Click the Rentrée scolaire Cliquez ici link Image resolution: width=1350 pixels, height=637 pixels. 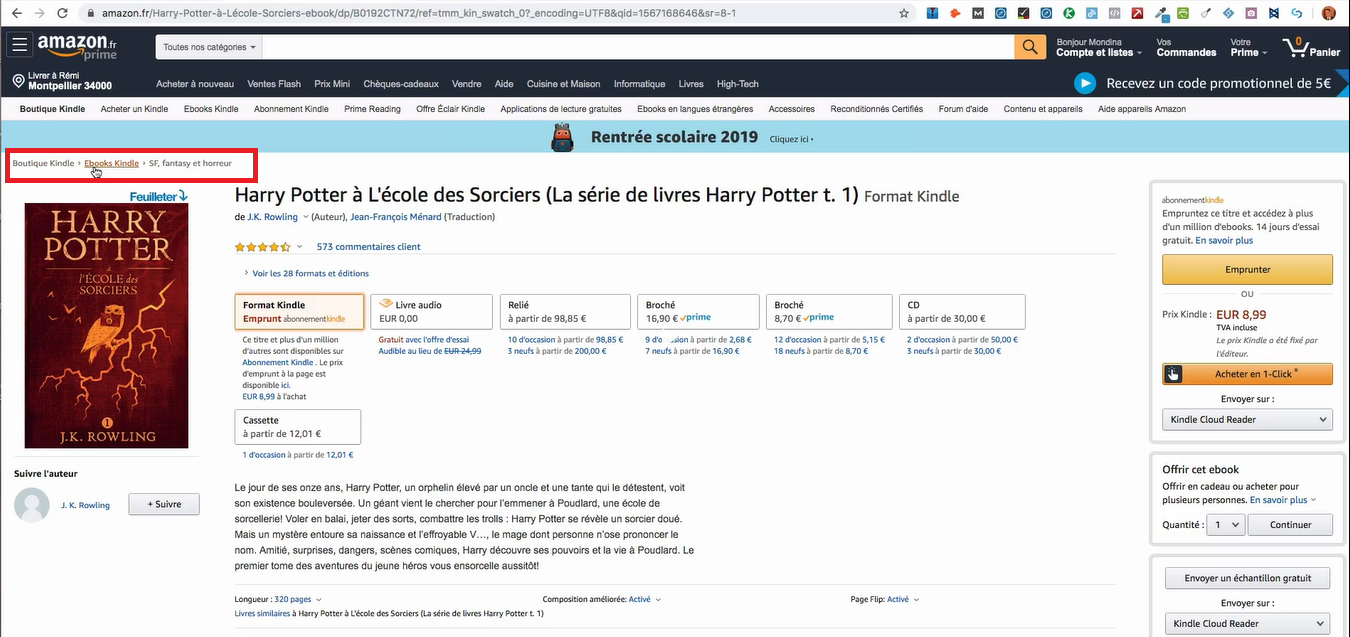[791, 139]
